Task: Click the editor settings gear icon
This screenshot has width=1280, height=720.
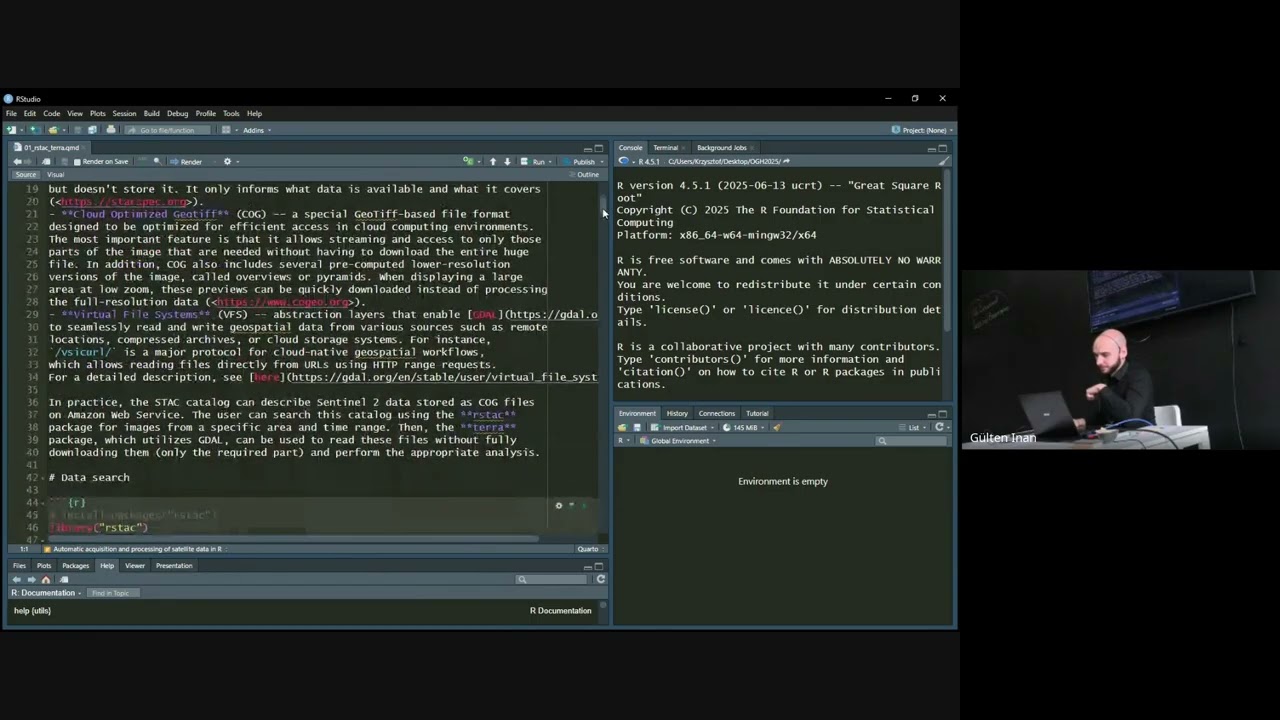Action: 227,161
